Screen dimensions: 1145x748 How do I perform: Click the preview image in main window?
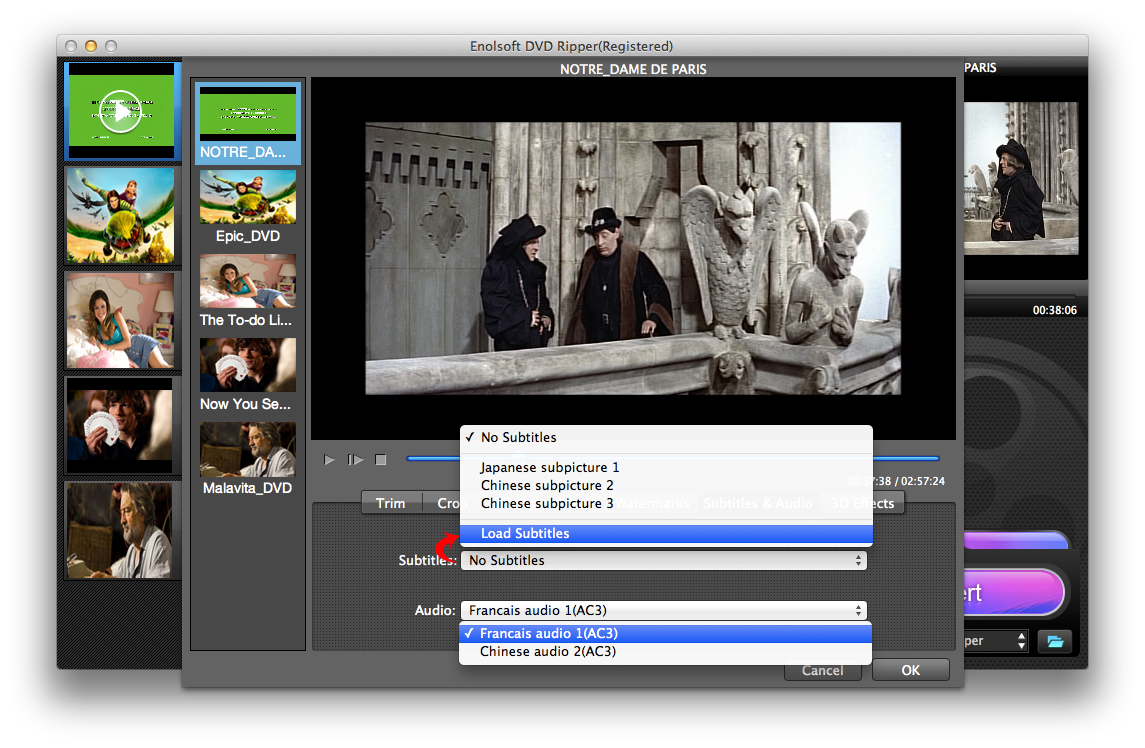click(1021, 178)
